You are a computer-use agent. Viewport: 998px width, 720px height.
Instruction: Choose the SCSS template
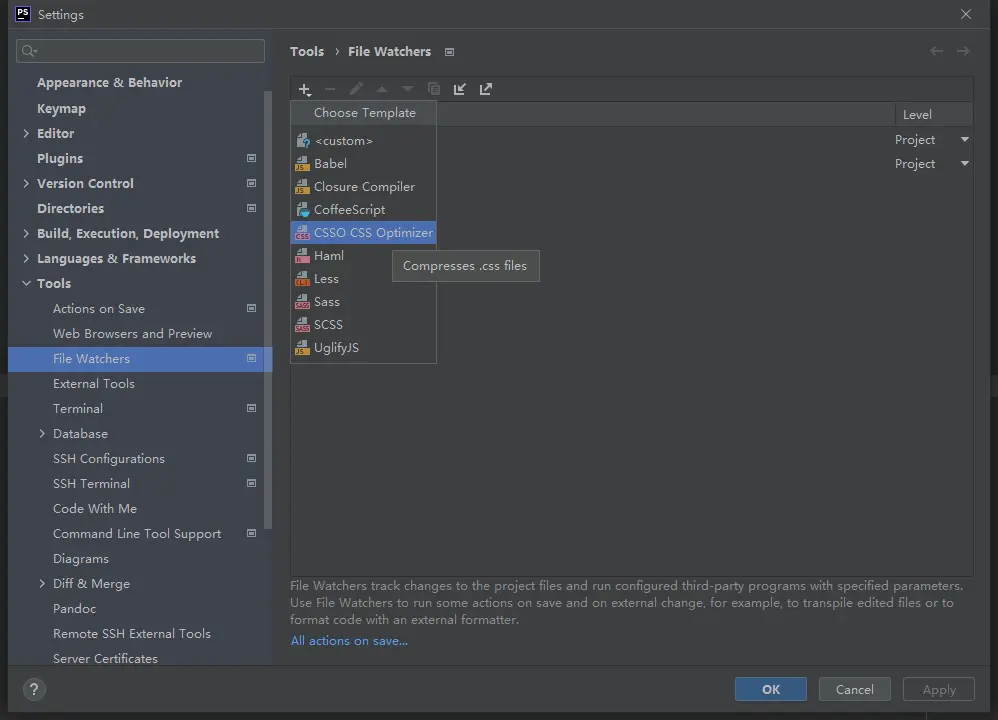pyautogui.click(x=363, y=324)
